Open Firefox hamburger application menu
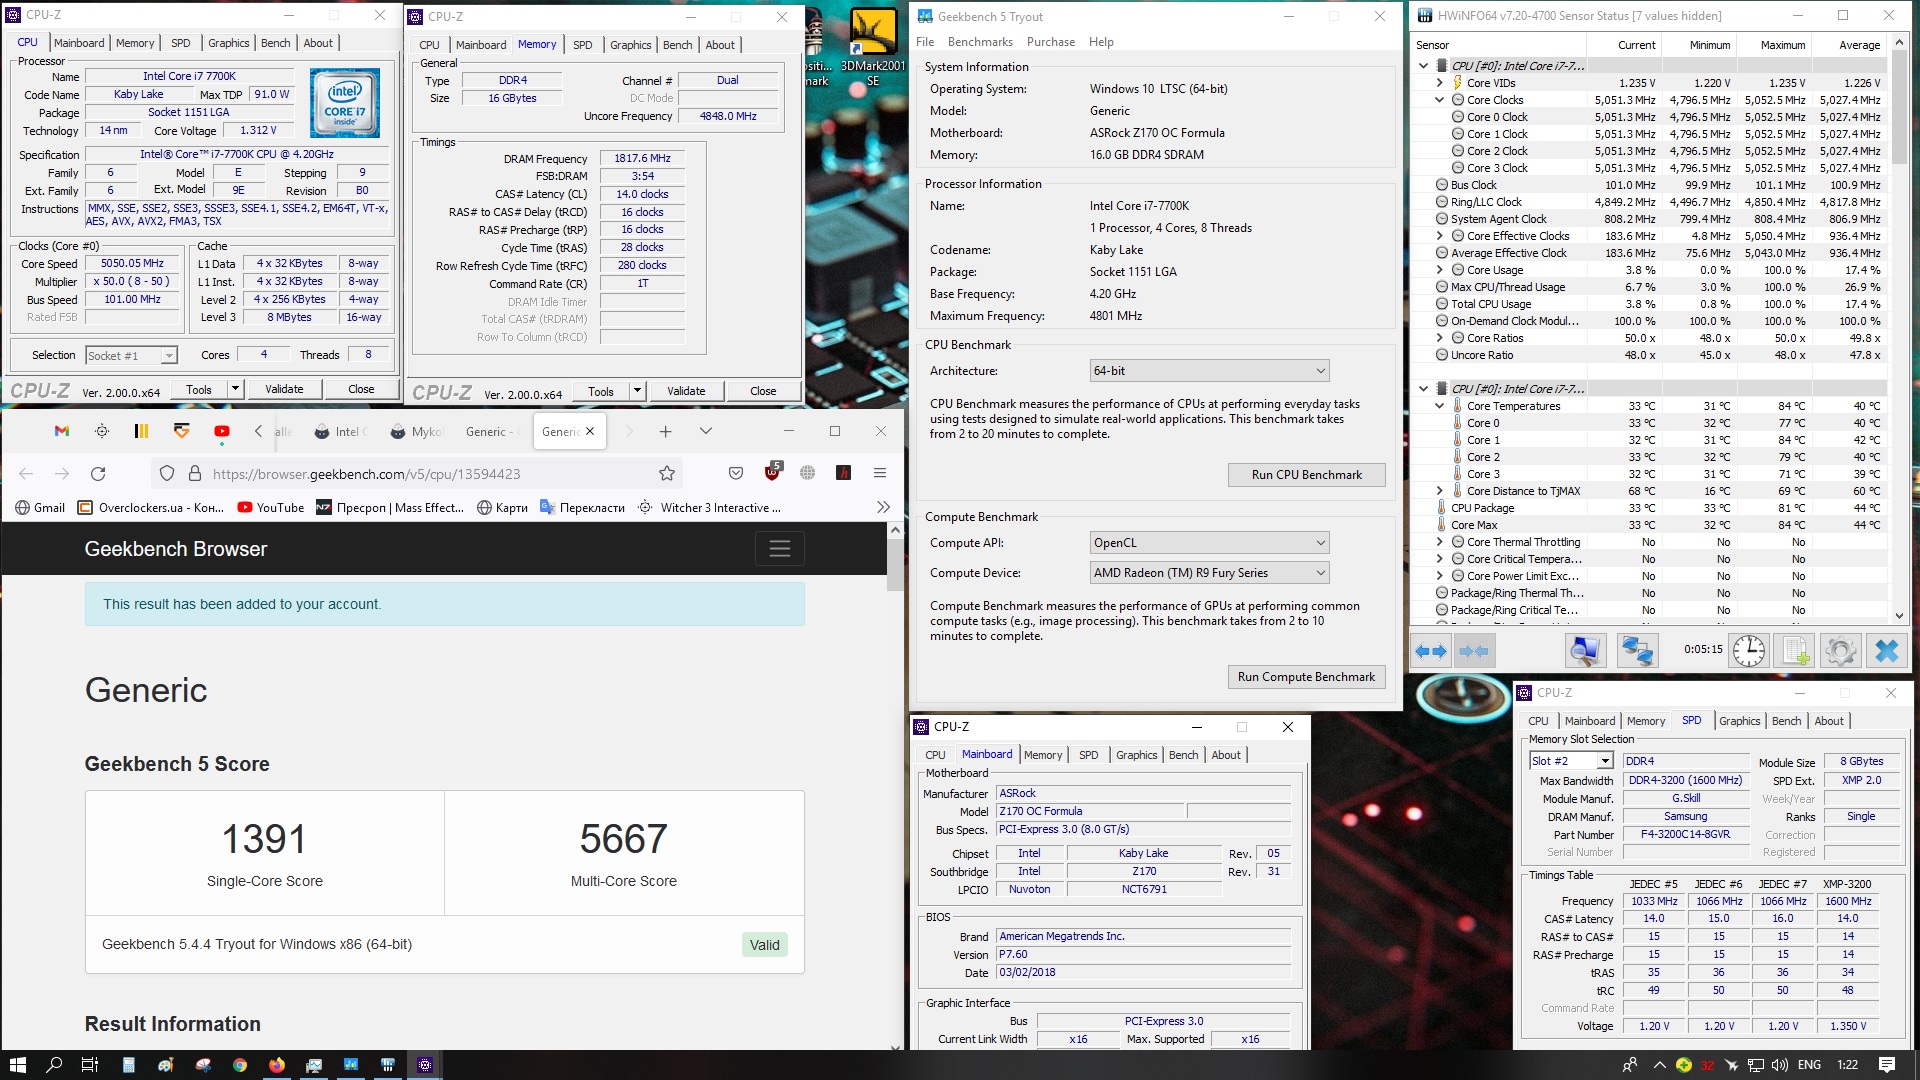Image resolution: width=1920 pixels, height=1080 pixels. 880,474
